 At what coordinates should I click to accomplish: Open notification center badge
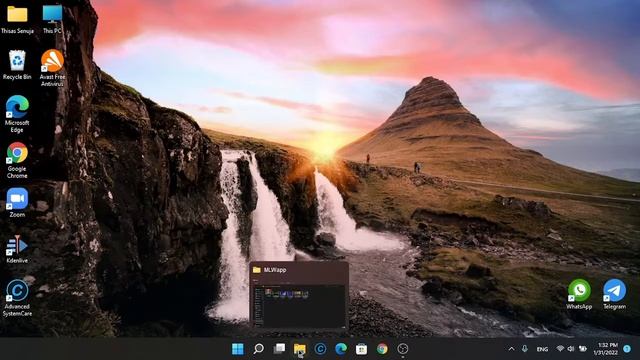pyautogui.click(x=627, y=349)
